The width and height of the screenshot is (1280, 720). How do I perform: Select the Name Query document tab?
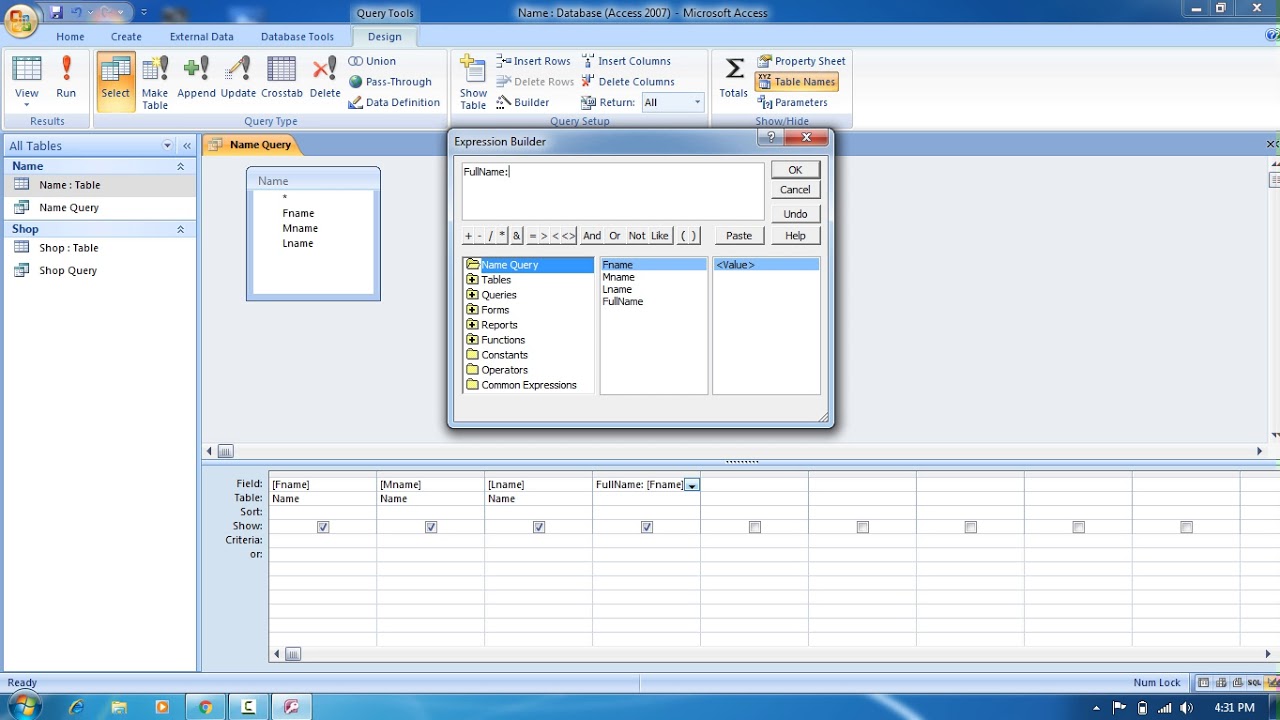pos(251,145)
